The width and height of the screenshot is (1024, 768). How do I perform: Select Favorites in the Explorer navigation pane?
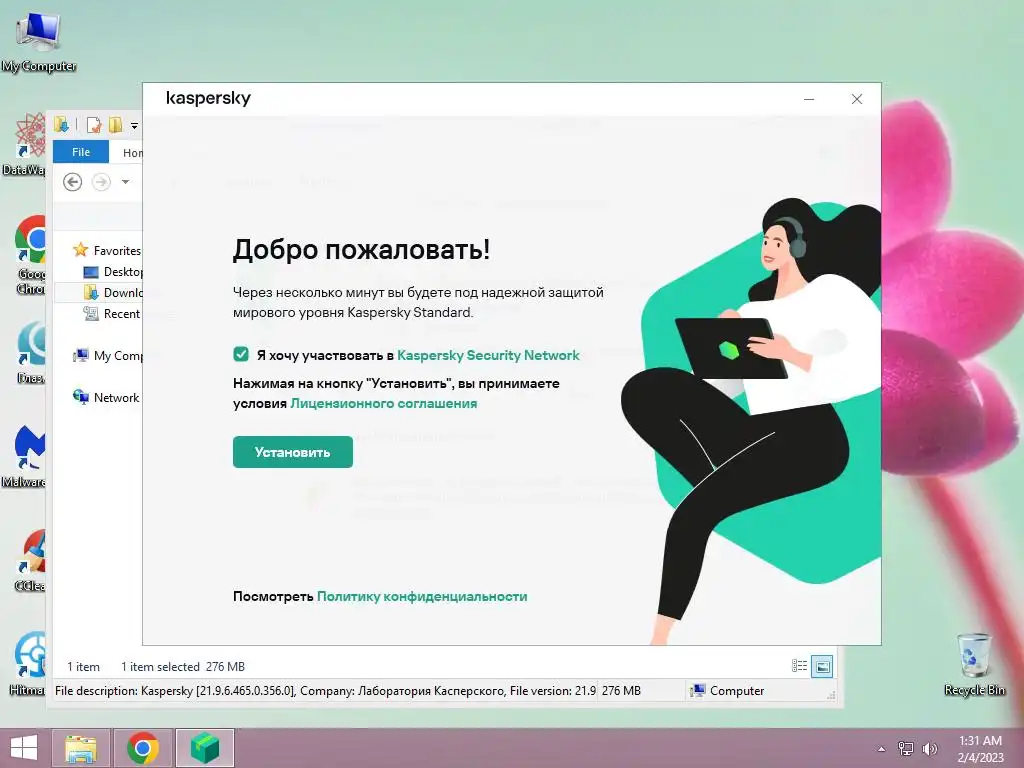106,250
